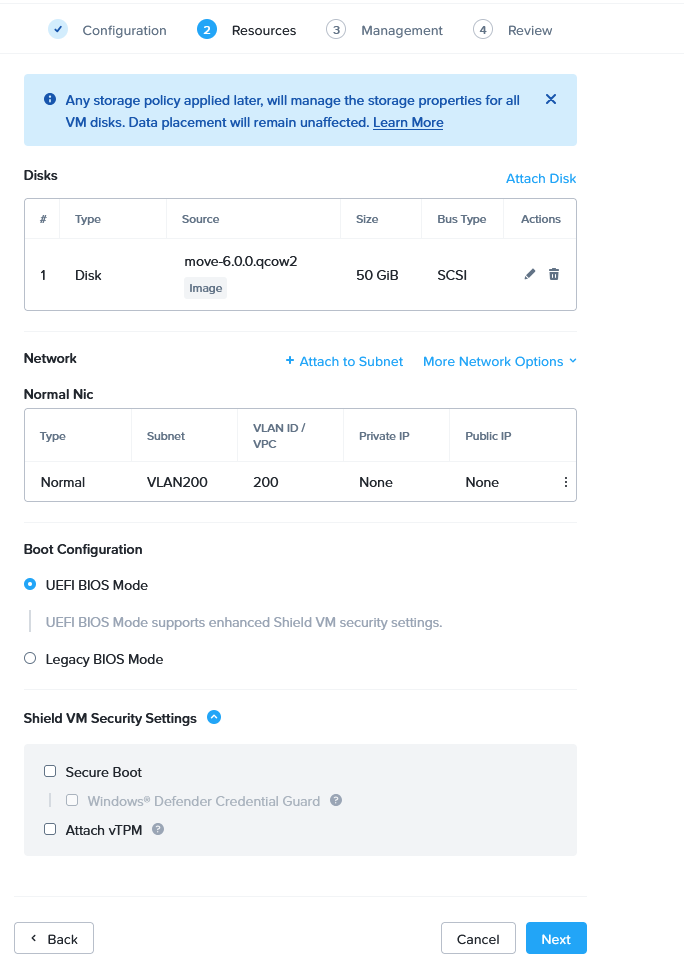Select UEFI BIOS Mode radio button
Image resolution: width=684 pixels, height=961 pixels.
coord(30,585)
